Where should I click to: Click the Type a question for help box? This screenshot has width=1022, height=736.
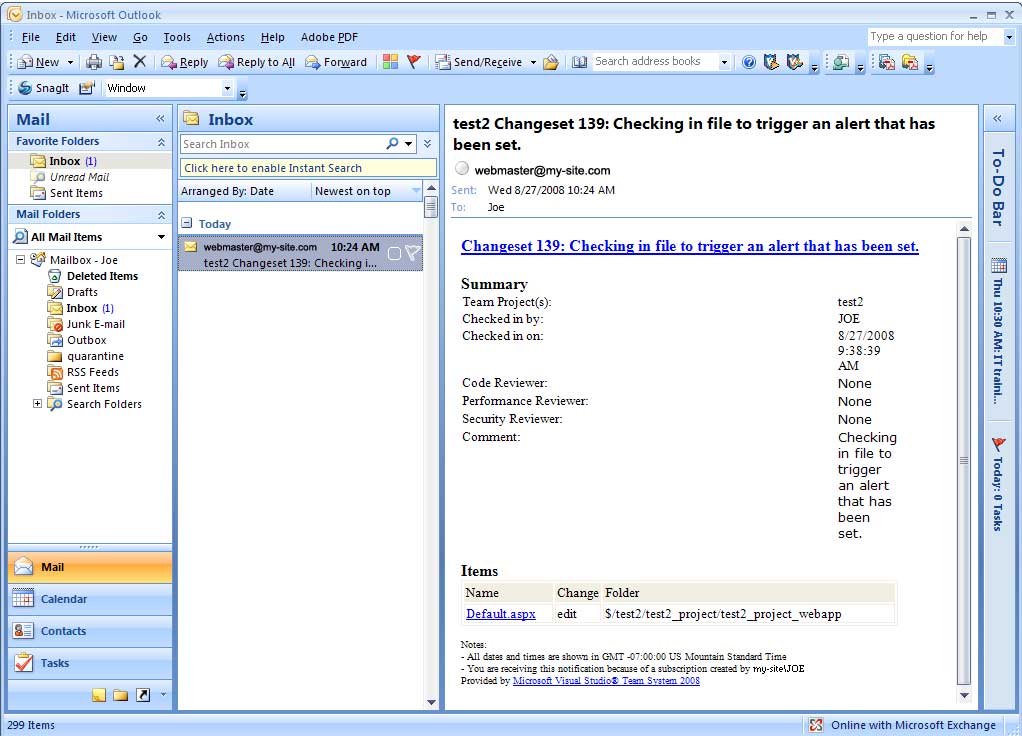[x=935, y=37]
